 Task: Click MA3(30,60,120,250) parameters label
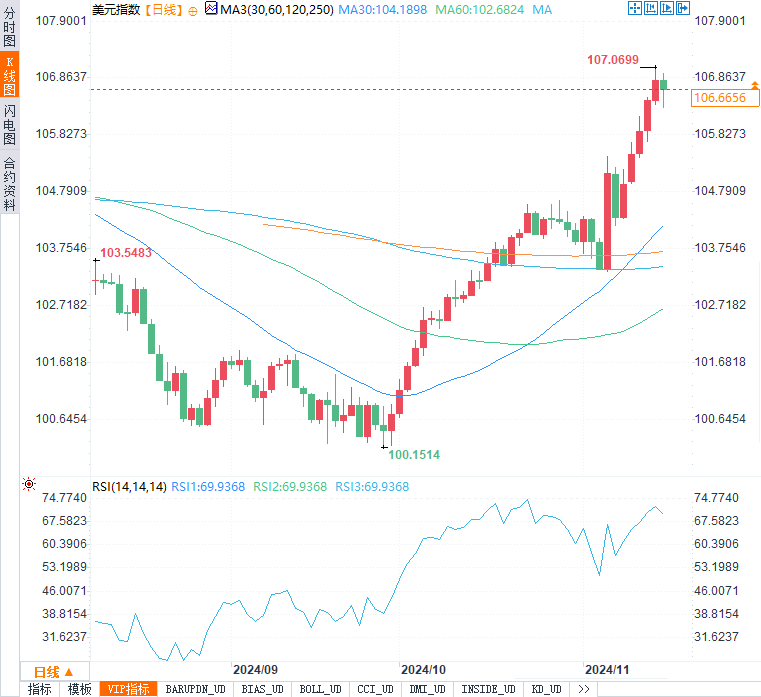277,10
